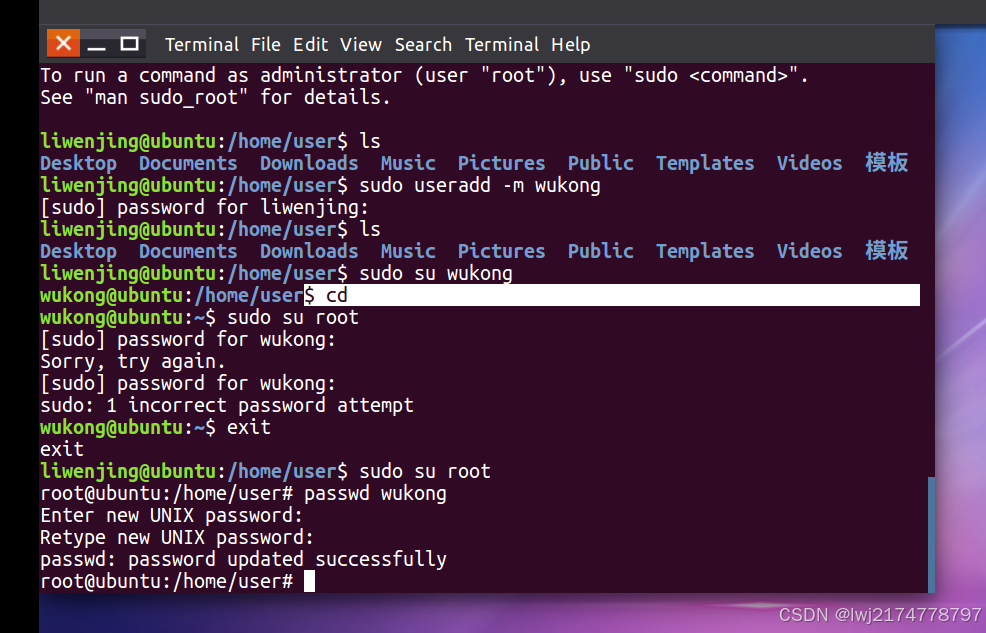Click the 'Enter new UNIX password:' line
Image resolution: width=986 pixels, height=633 pixels.
[172, 515]
